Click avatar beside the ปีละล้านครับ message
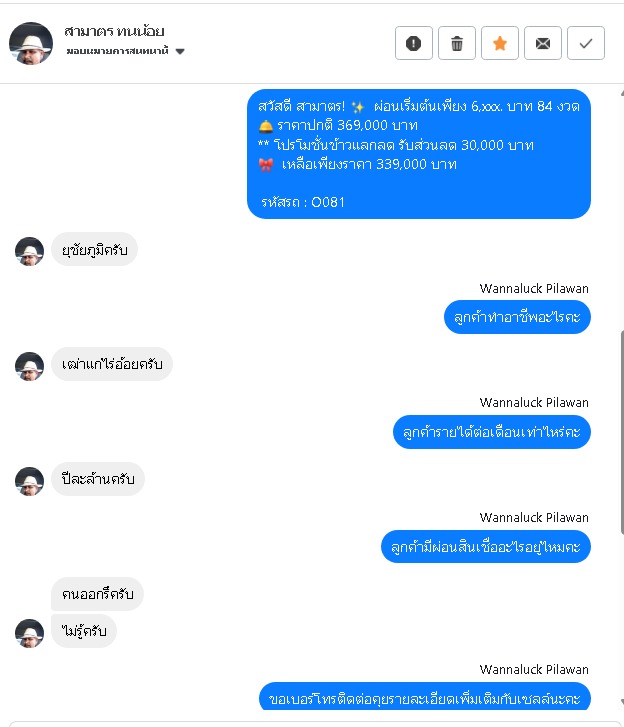This screenshot has height=727, width=624. [x=29, y=481]
